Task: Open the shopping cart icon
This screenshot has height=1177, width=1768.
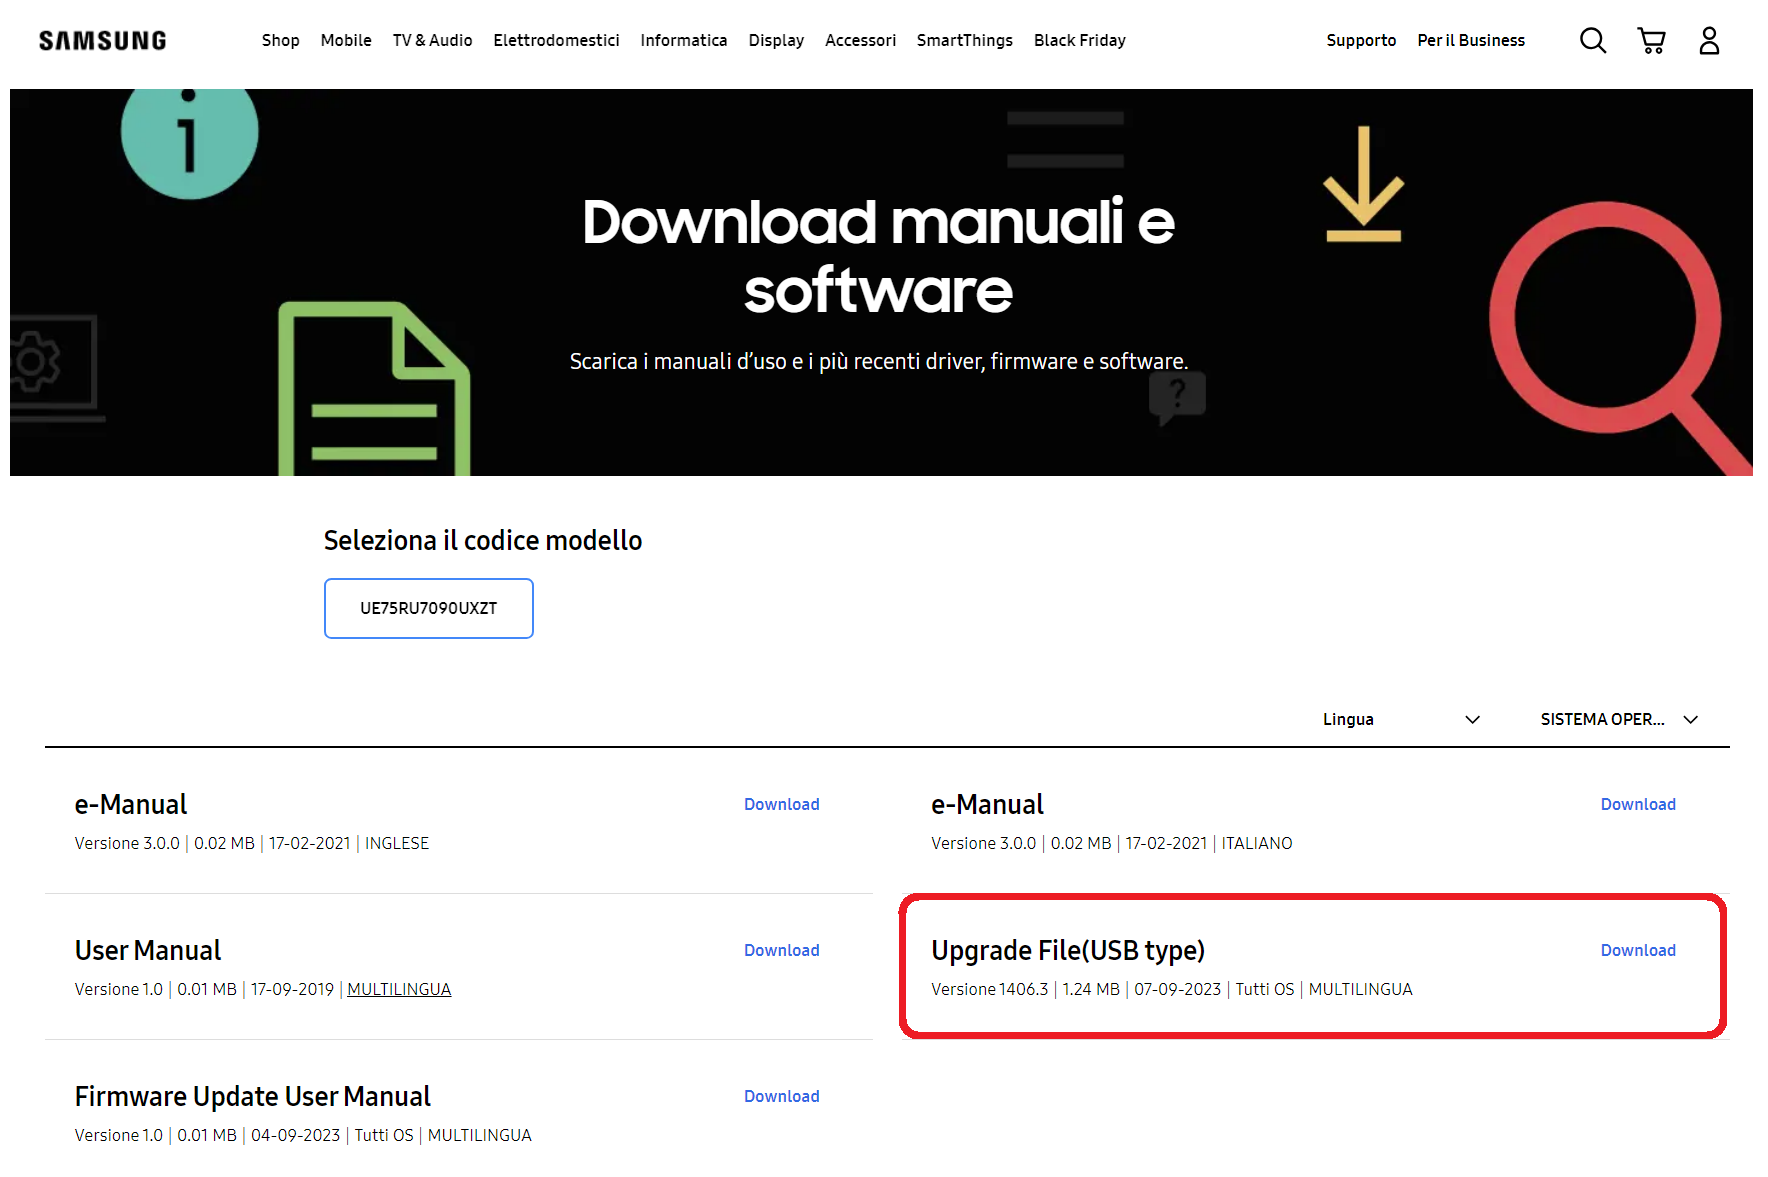Action: pyautogui.click(x=1651, y=41)
